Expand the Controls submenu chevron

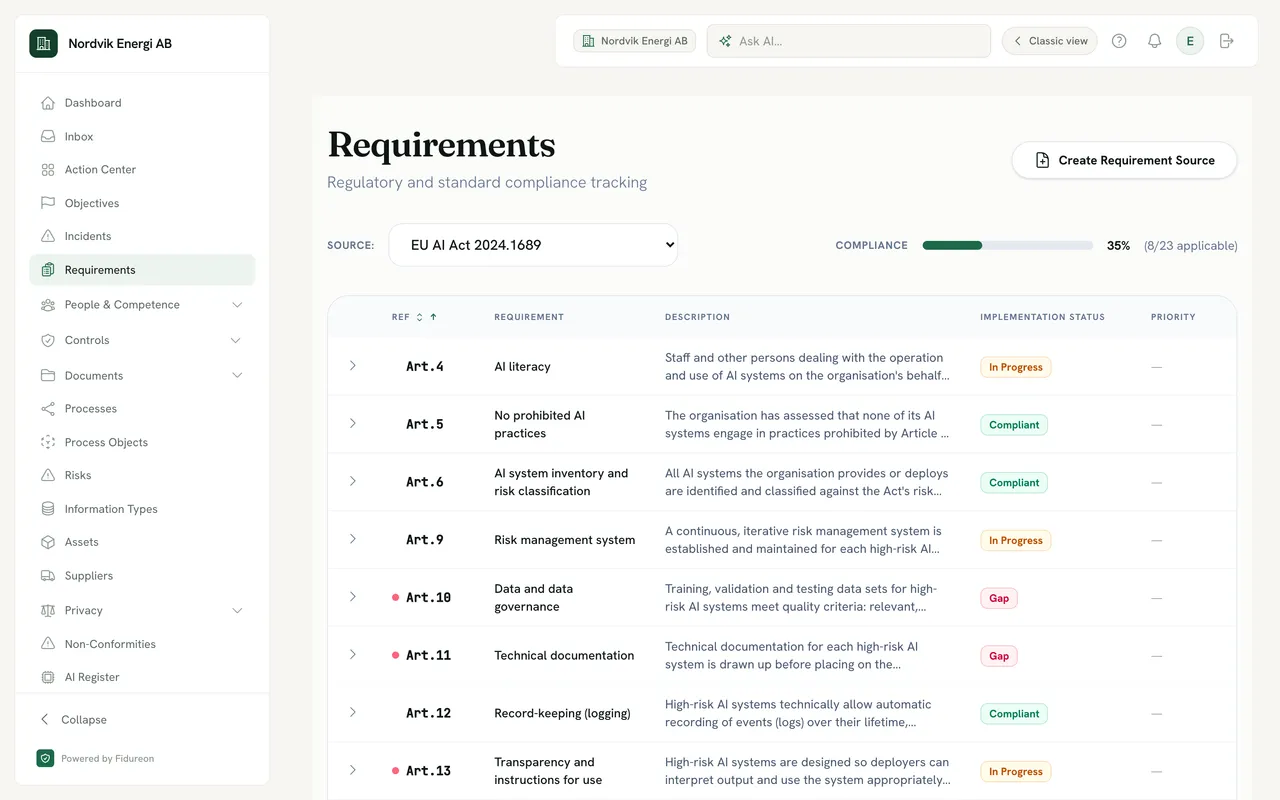point(236,340)
